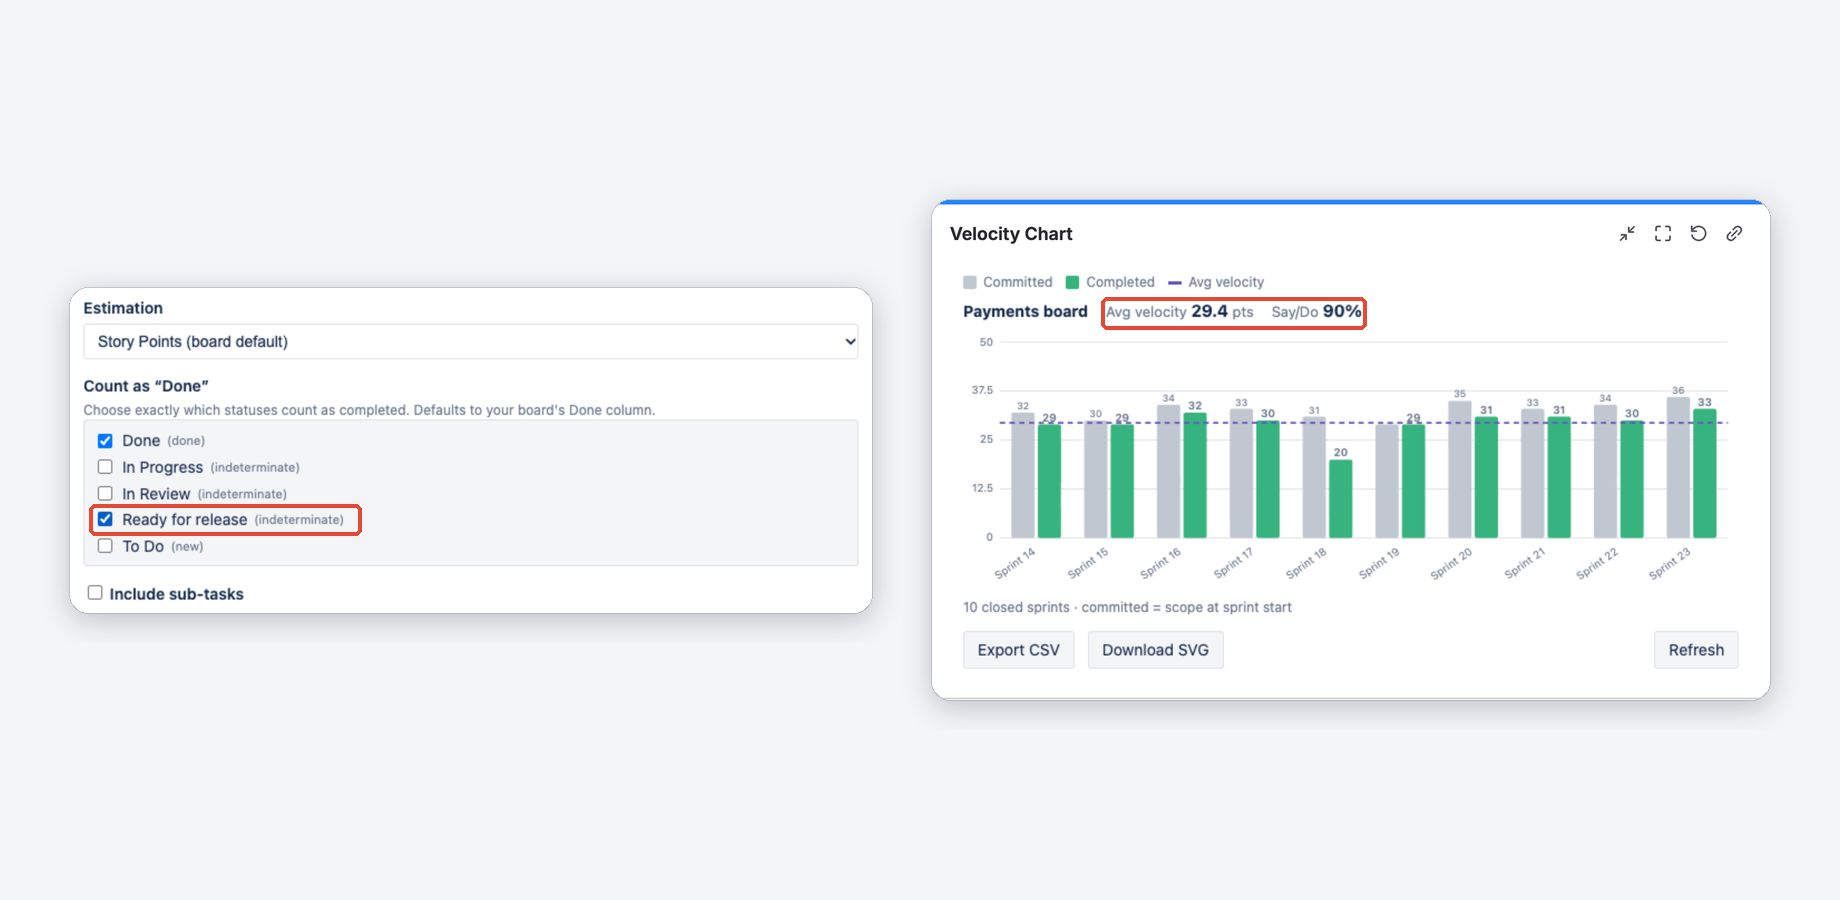Click the Payments board title text
Screen dimensions: 1840x900
coord(1025,312)
